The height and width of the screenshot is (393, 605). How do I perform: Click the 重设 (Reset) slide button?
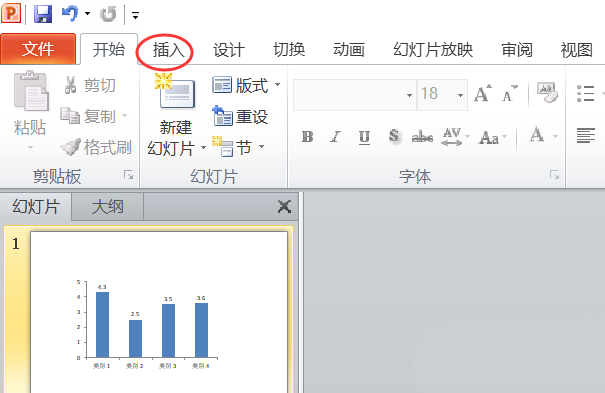(x=240, y=116)
